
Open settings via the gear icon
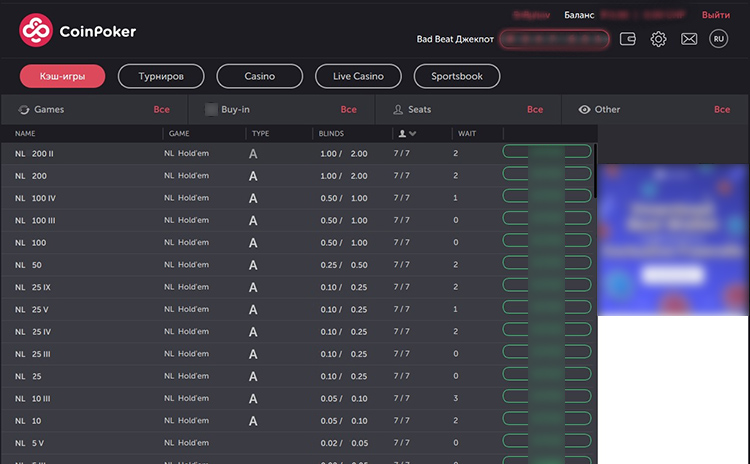[x=658, y=39]
